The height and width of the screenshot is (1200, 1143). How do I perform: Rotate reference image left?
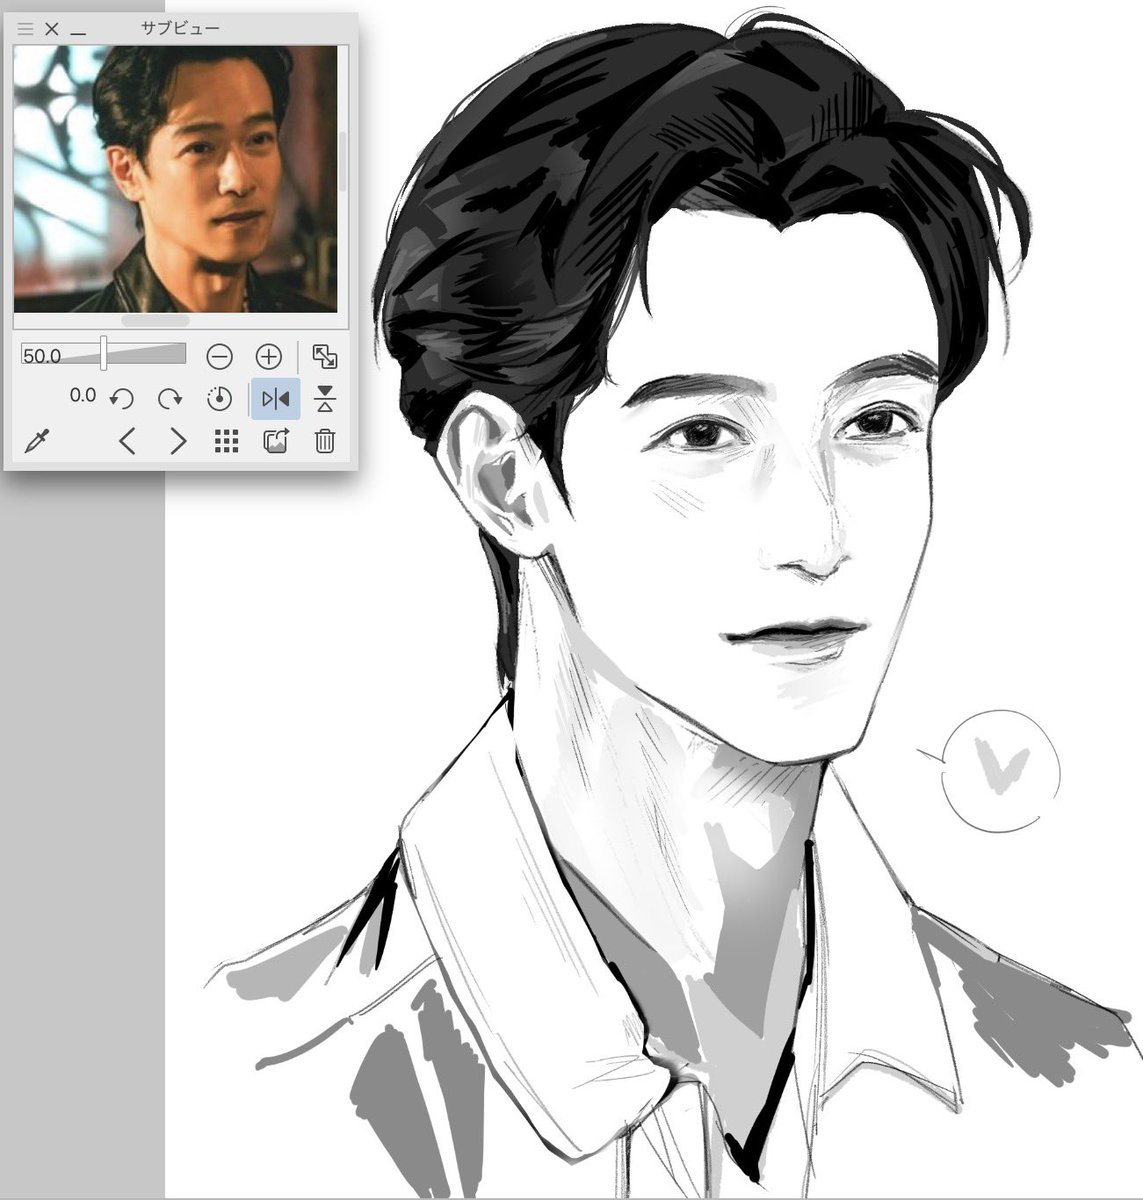[x=122, y=399]
